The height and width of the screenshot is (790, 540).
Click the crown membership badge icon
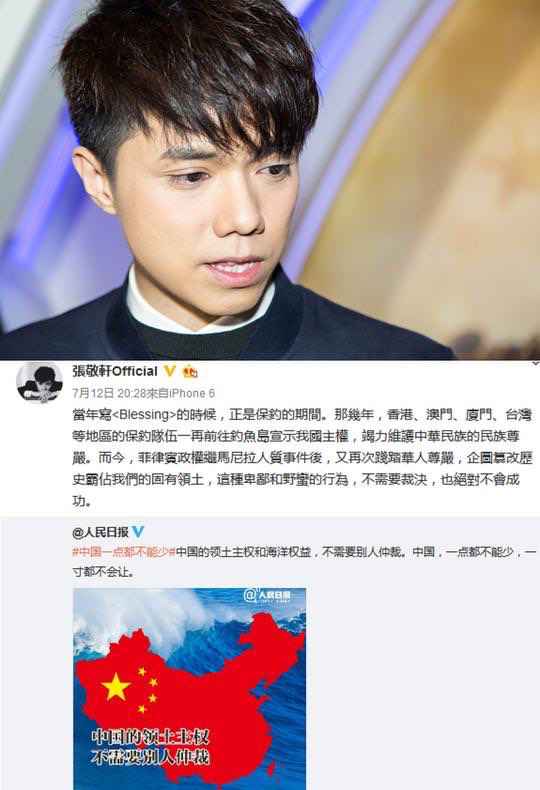tap(190, 371)
